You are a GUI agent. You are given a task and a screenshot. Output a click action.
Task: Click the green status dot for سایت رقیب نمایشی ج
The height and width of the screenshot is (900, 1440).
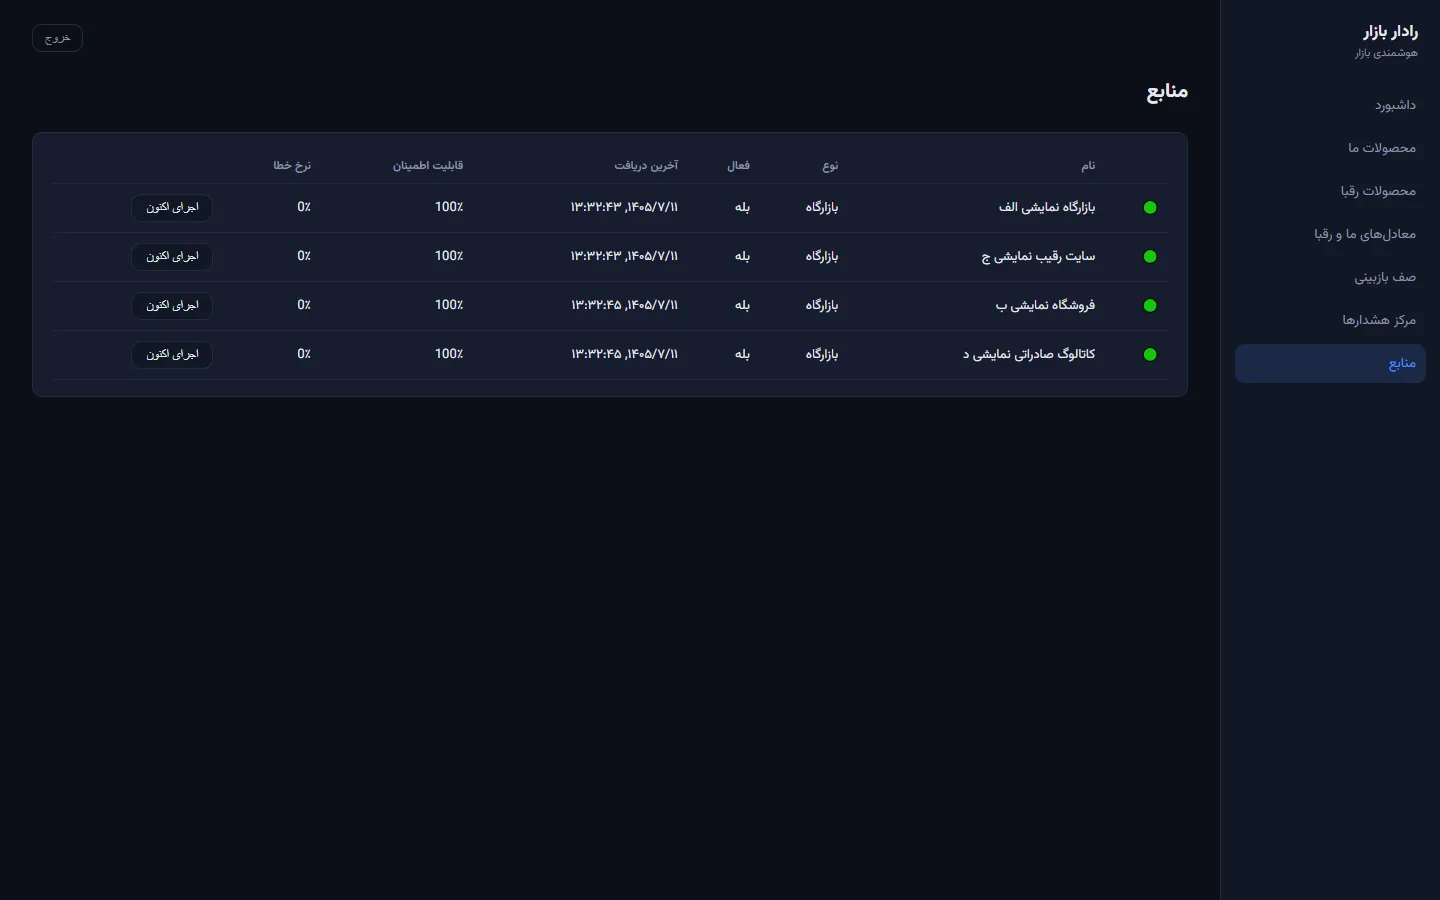[1150, 257]
